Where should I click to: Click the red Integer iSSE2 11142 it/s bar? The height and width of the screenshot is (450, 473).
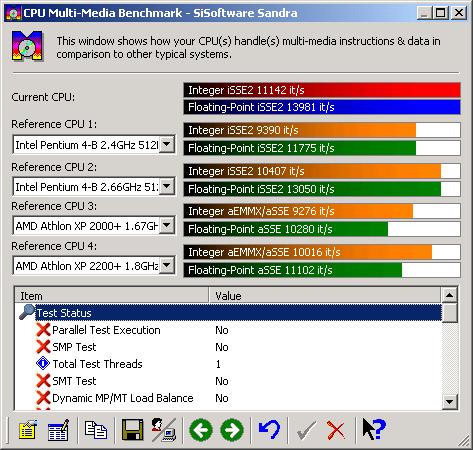322,90
